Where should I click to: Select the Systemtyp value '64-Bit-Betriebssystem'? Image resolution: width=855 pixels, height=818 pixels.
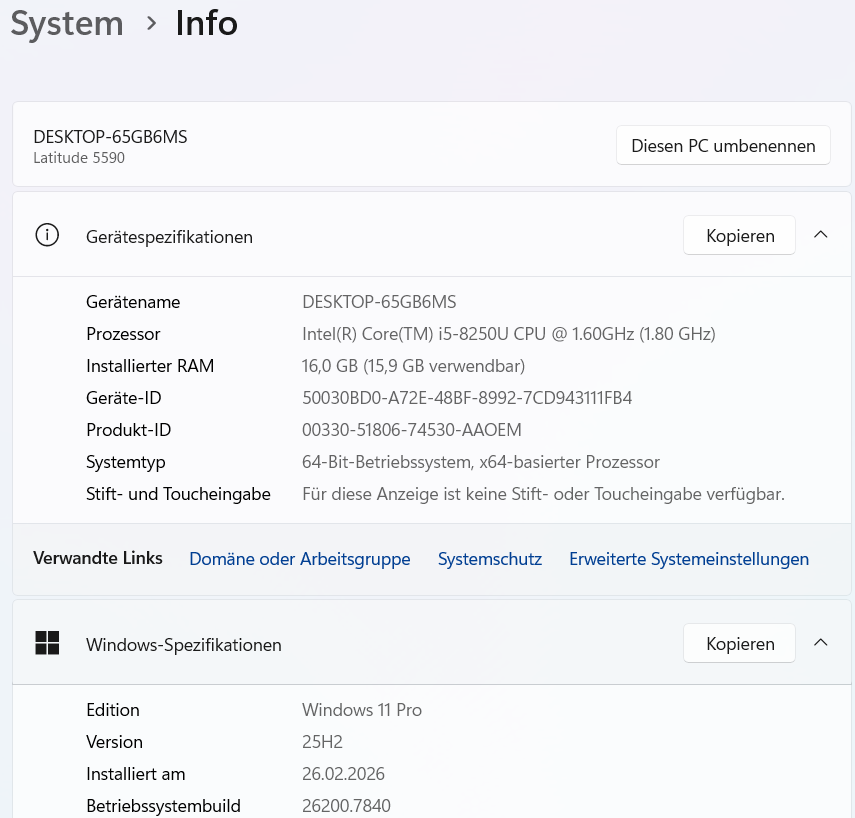[x=480, y=462]
